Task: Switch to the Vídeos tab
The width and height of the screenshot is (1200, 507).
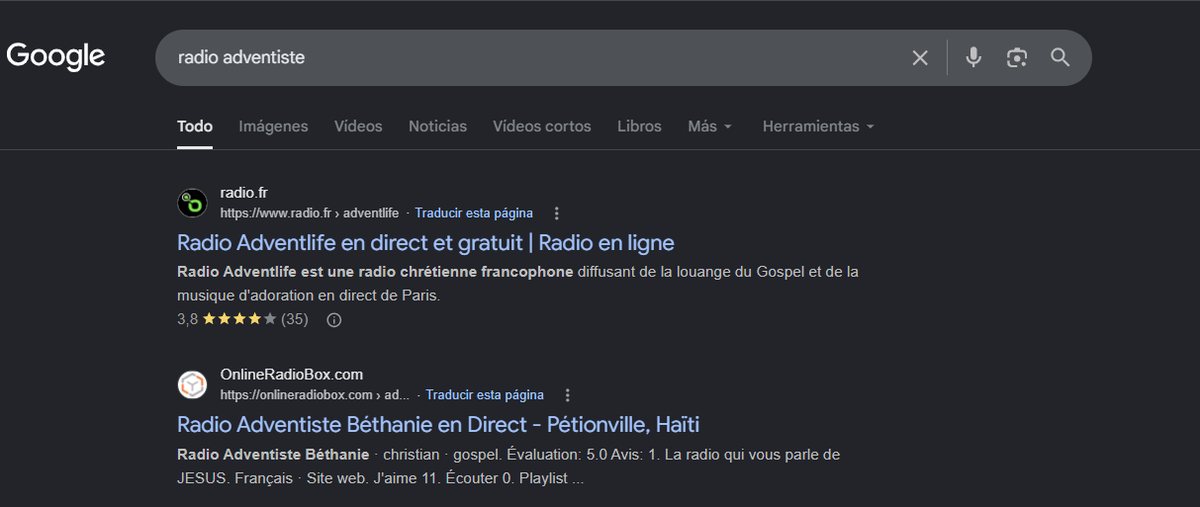Action: [358, 127]
